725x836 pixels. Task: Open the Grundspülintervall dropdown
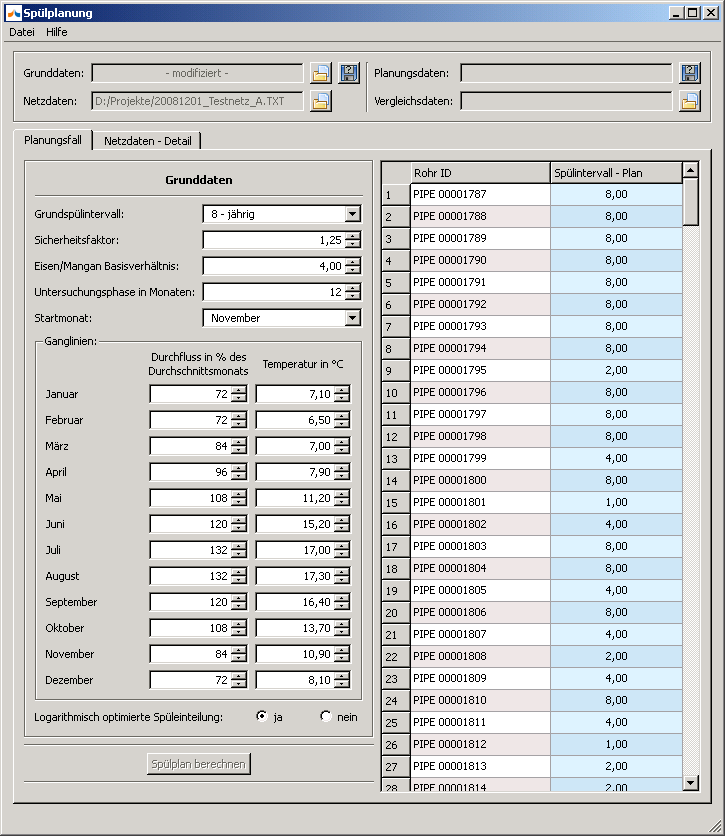[x=352, y=214]
